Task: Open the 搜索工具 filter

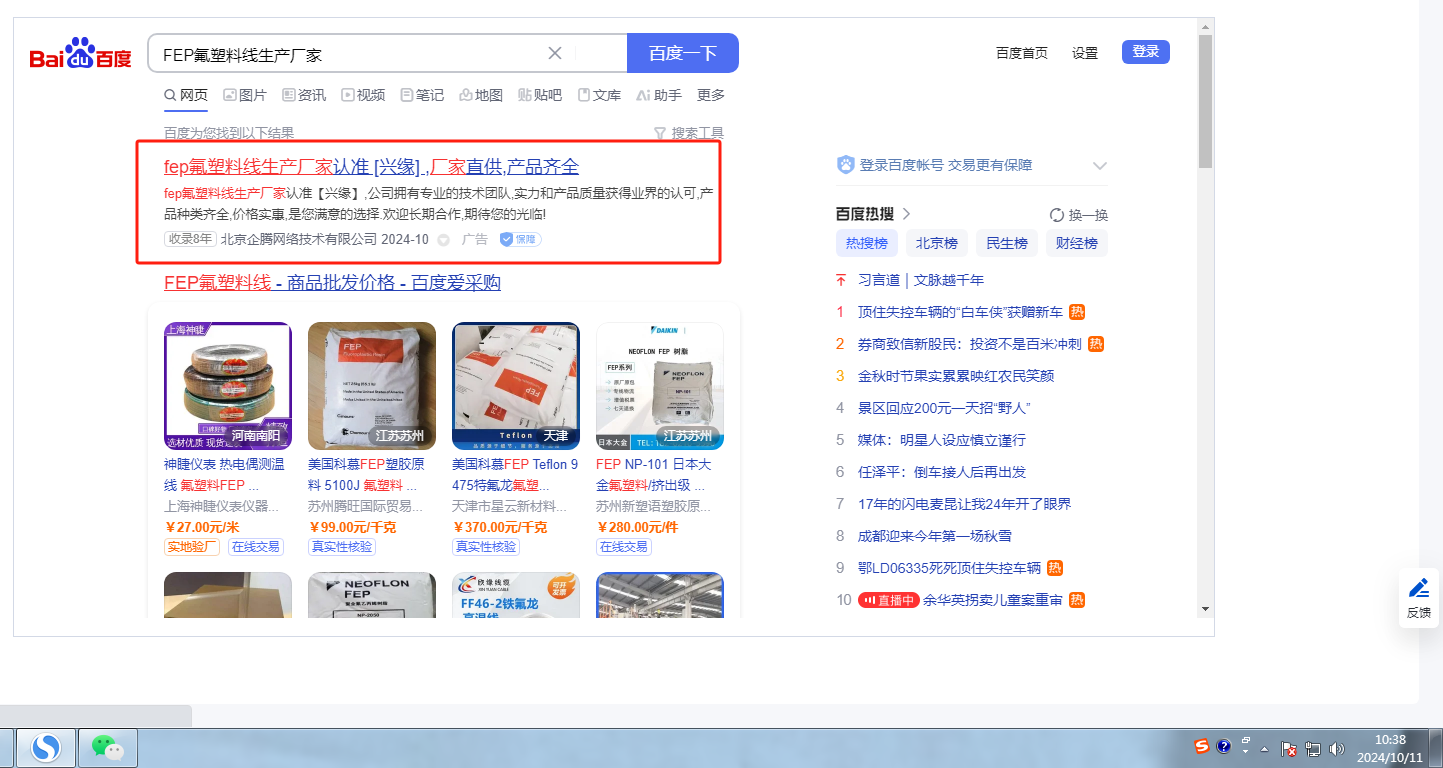Action: tap(688, 133)
